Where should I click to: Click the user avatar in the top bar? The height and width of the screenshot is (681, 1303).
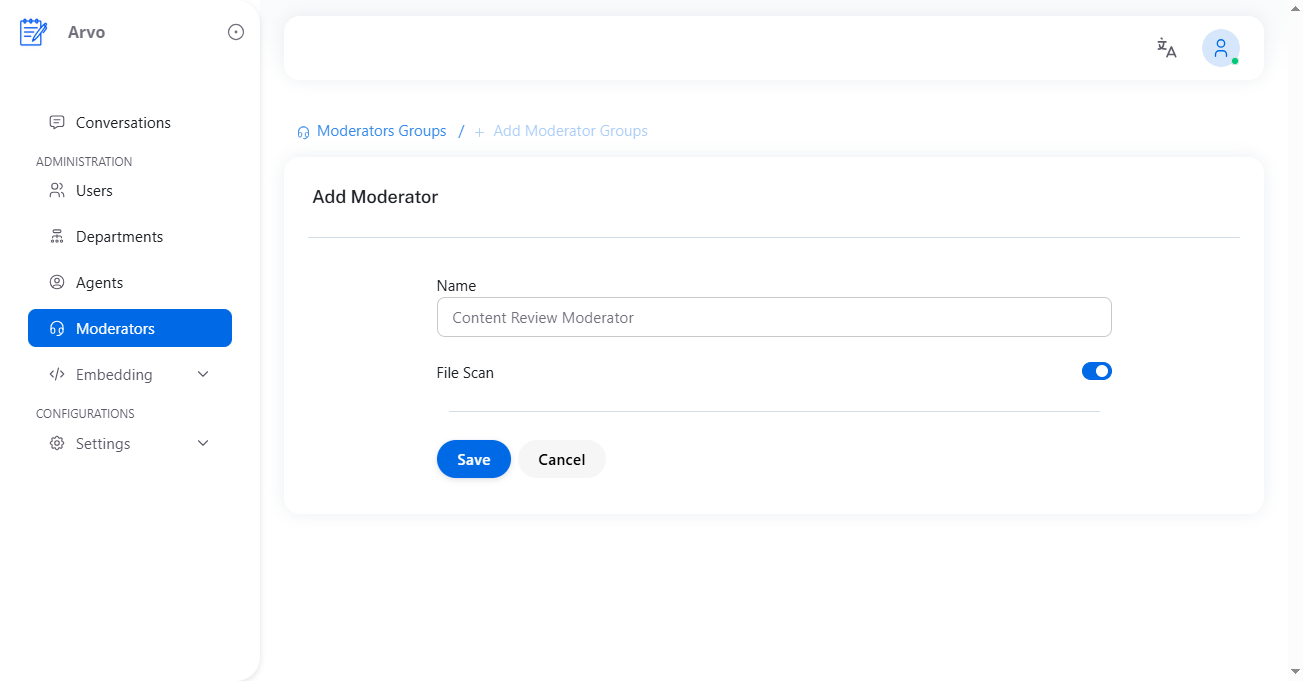1220,47
